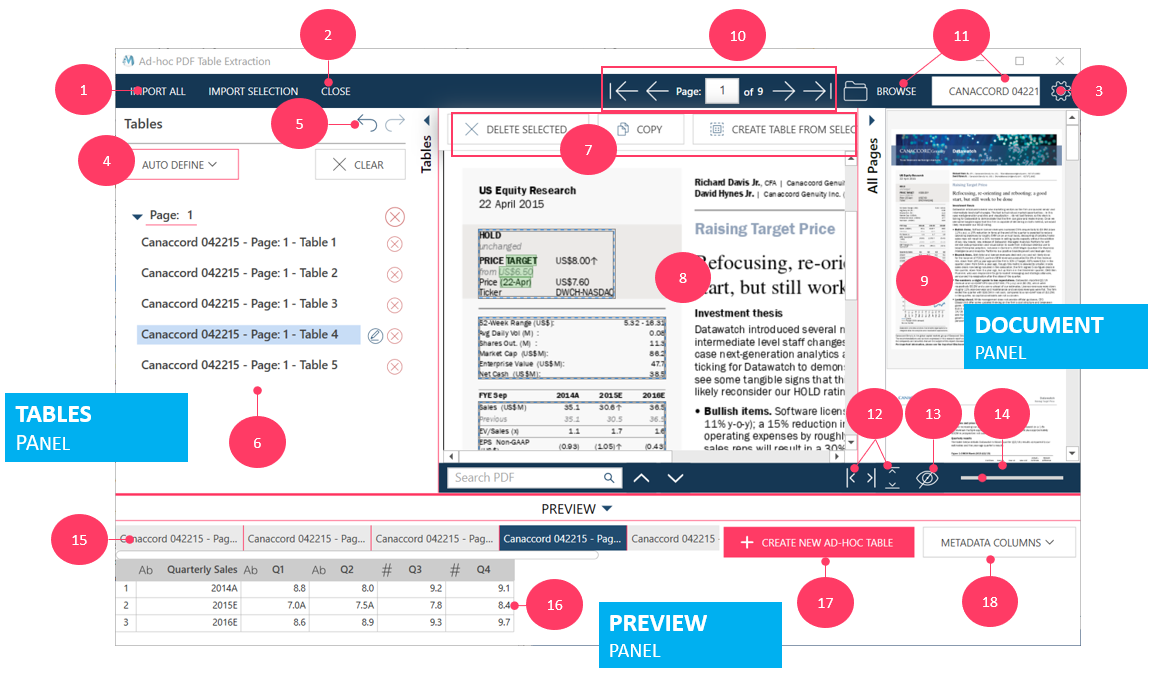Click the thumbnail scrollbar down arrow

tap(1072, 454)
